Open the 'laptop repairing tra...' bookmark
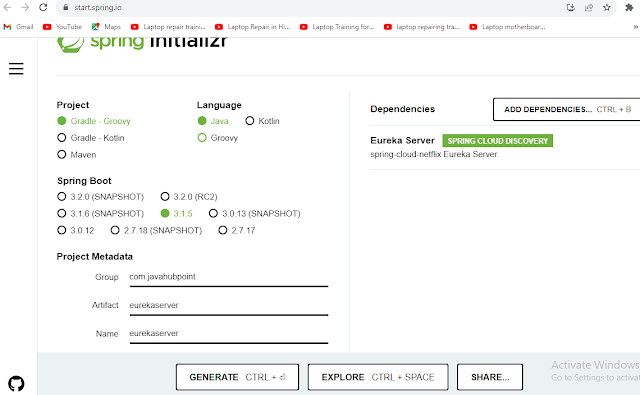 click(x=422, y=27)
